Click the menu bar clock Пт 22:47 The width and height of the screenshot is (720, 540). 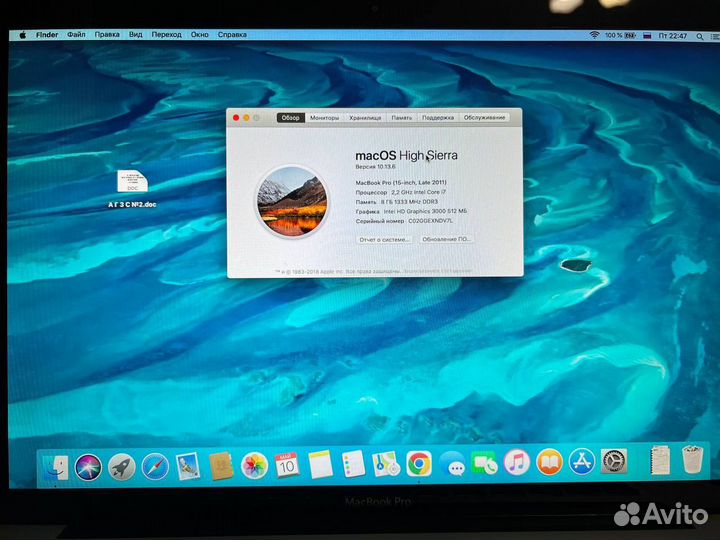(x=673, y=36)
